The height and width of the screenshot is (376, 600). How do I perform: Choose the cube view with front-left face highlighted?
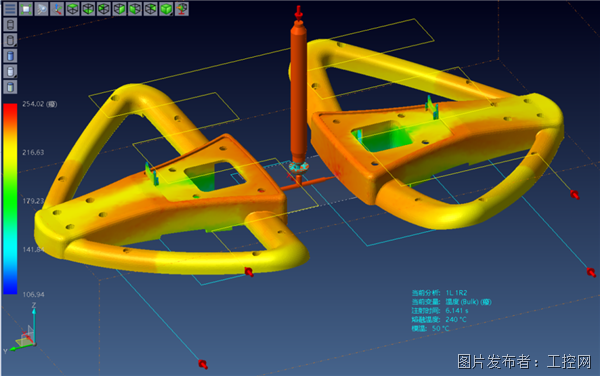click(135, 9)
